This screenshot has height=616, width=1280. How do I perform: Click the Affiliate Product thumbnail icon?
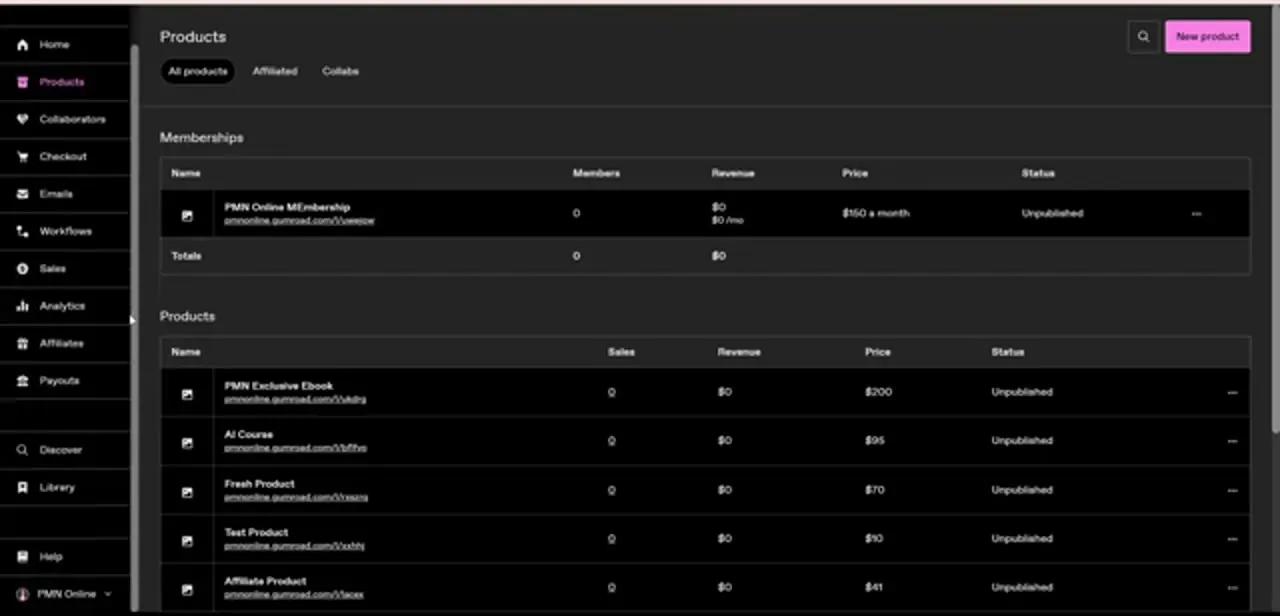coord(187,590)
